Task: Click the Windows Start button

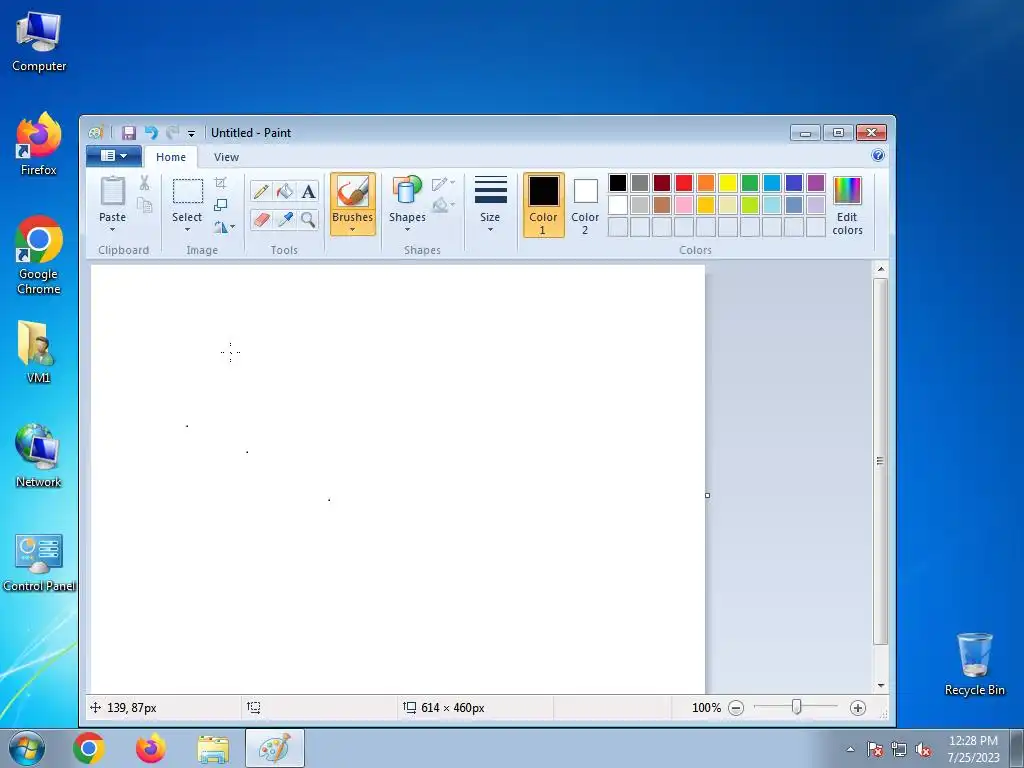Action: (26, 748)
